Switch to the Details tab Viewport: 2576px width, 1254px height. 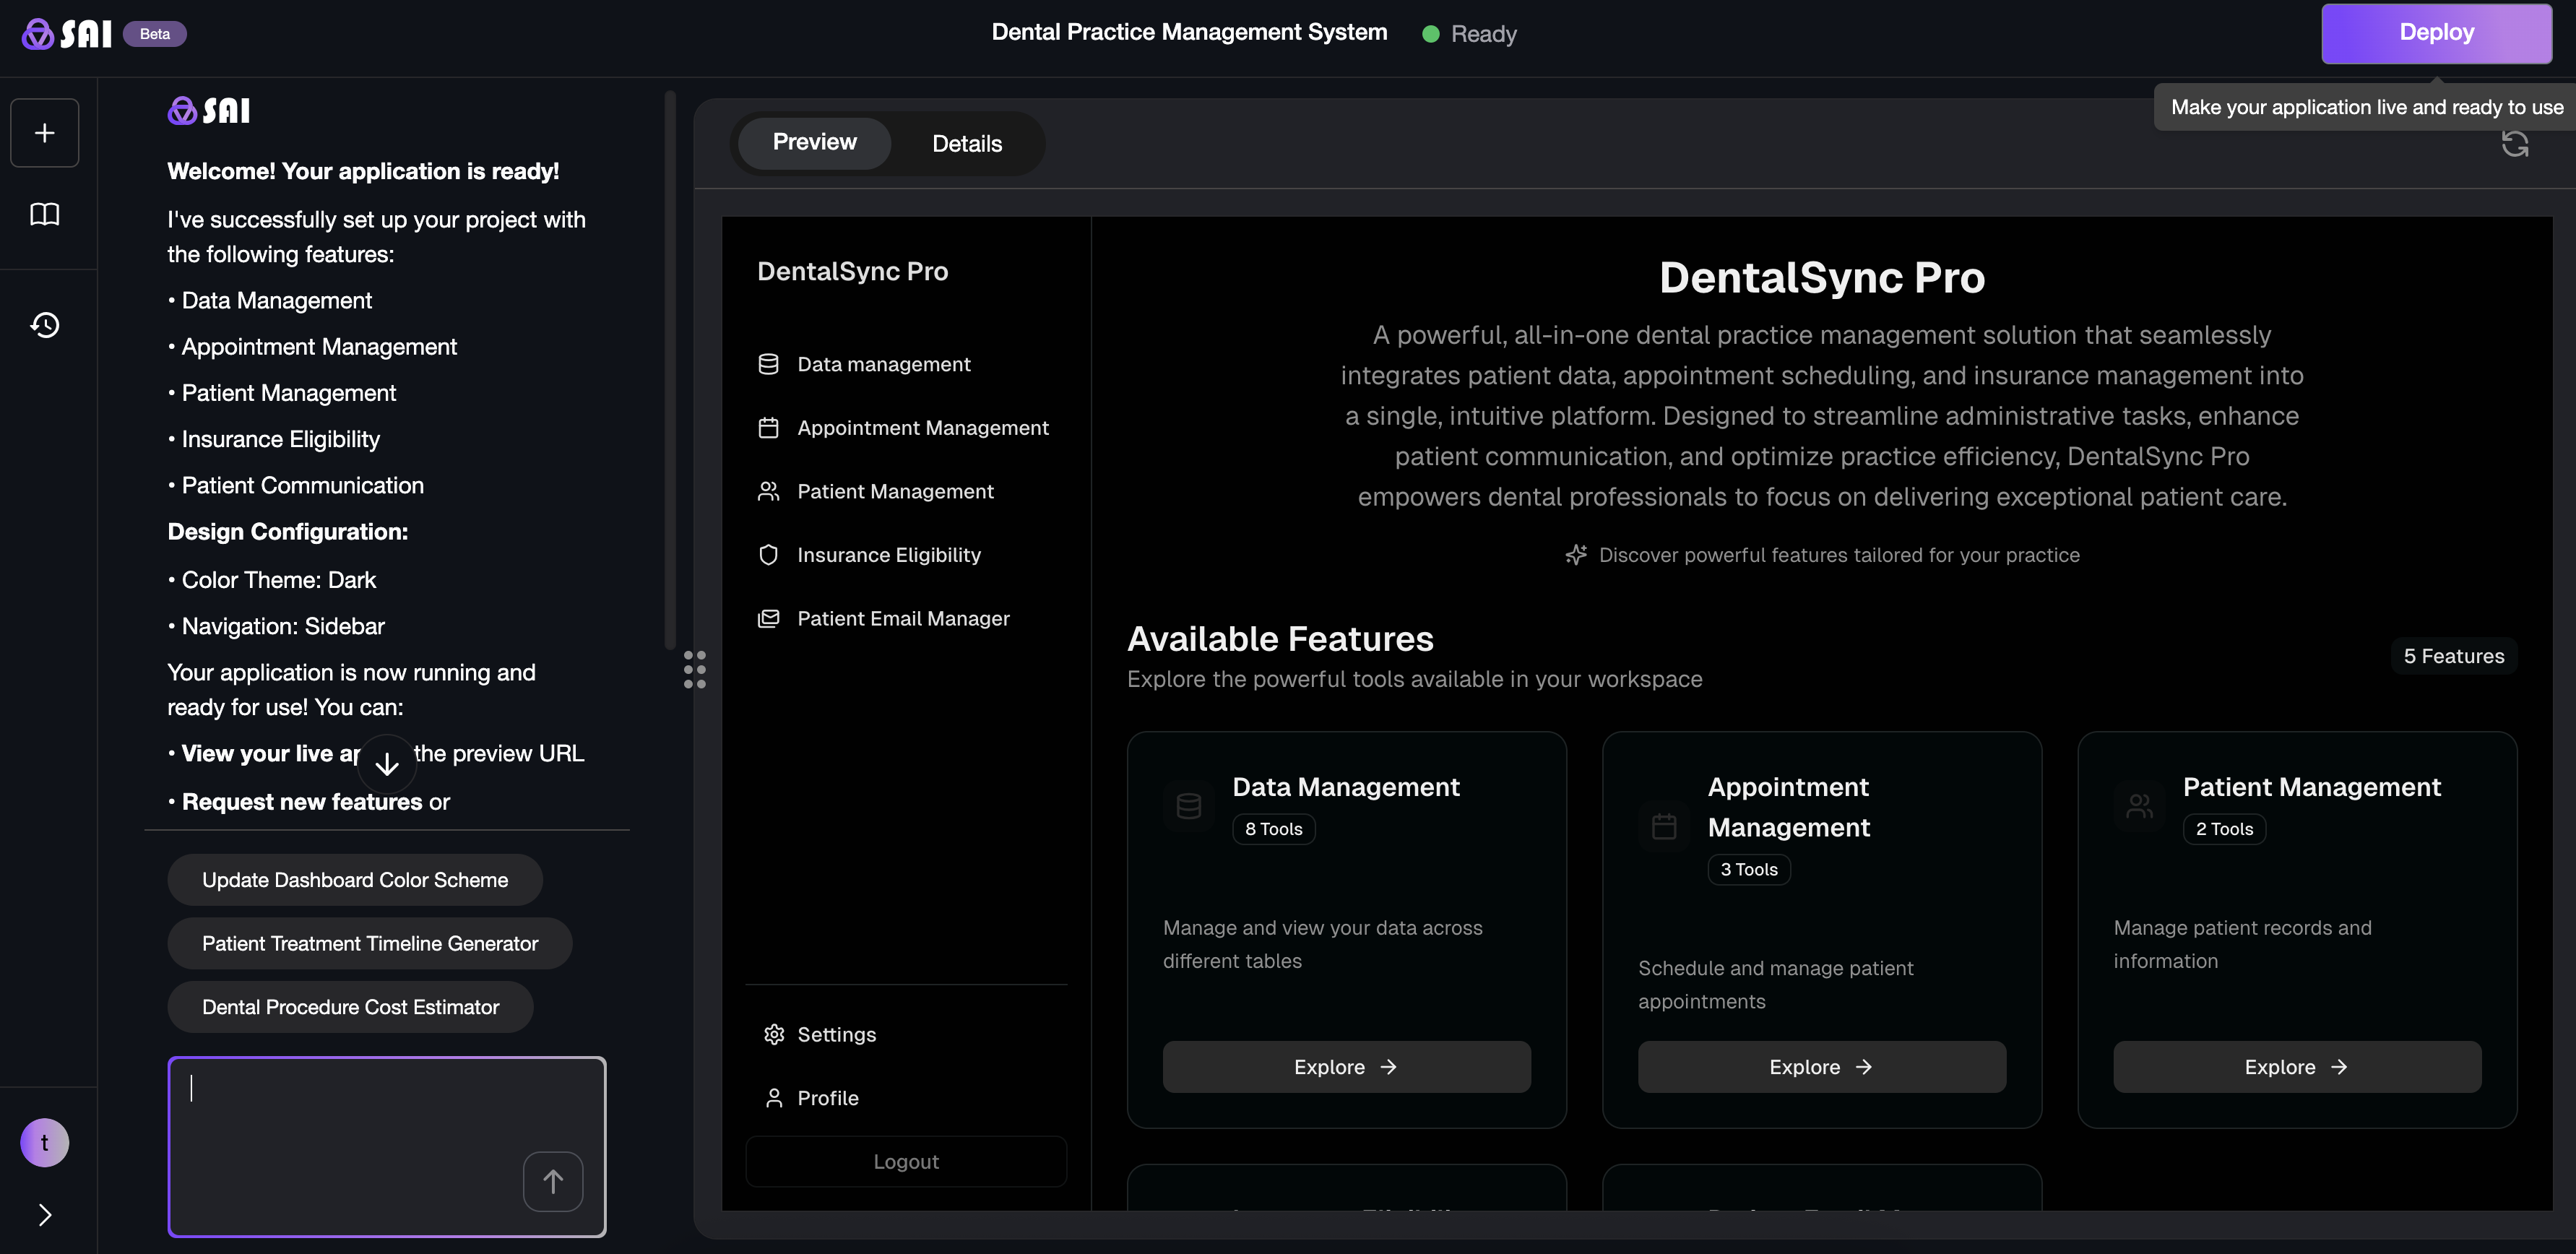pyautogui.click(x=966, y=144)
